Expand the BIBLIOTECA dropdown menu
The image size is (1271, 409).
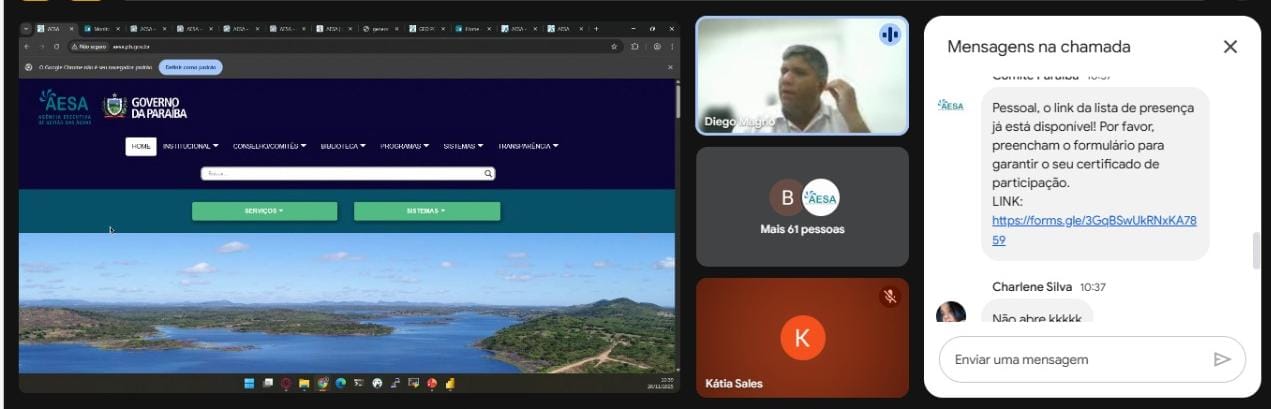[345, 146]
